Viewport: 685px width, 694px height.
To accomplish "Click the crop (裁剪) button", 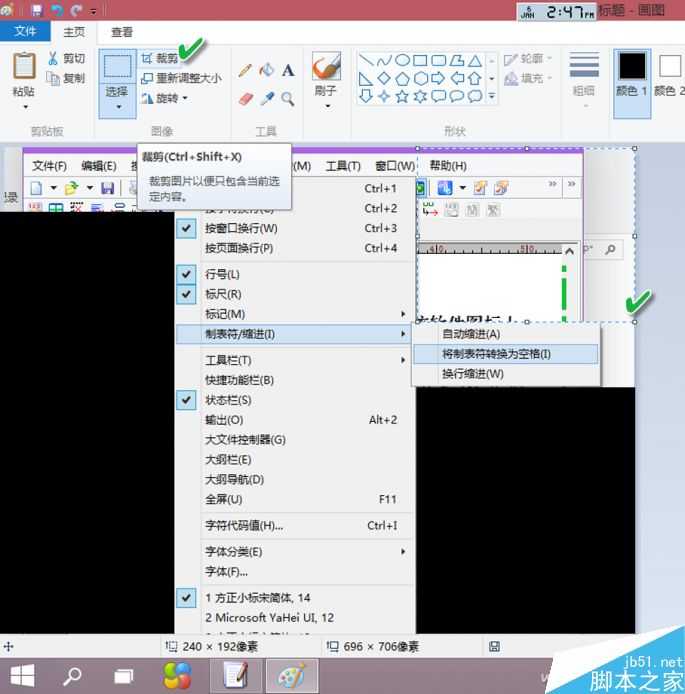I will pos(160,59).
